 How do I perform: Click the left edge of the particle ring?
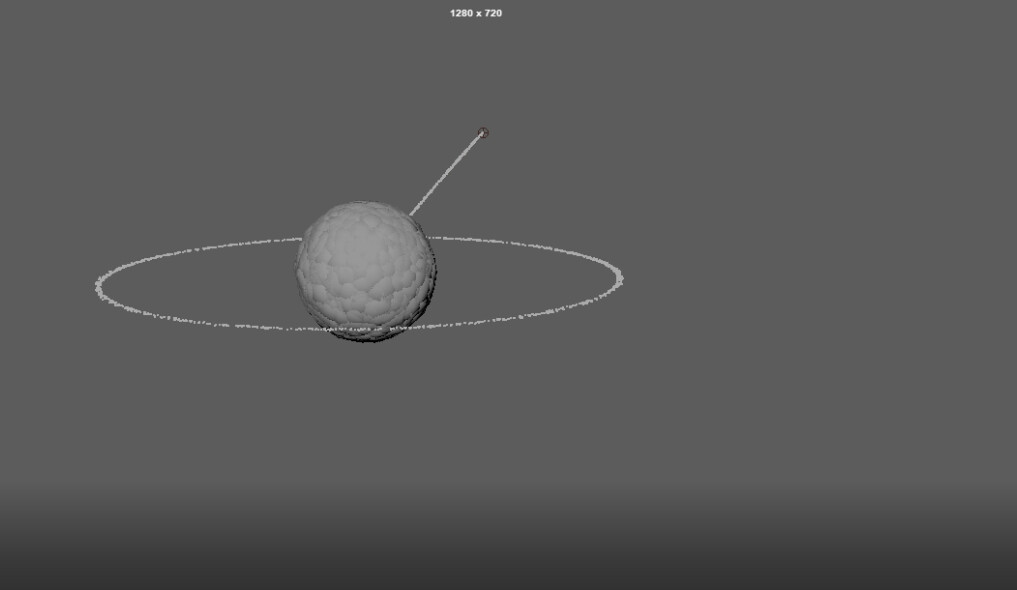click(96, 287)
